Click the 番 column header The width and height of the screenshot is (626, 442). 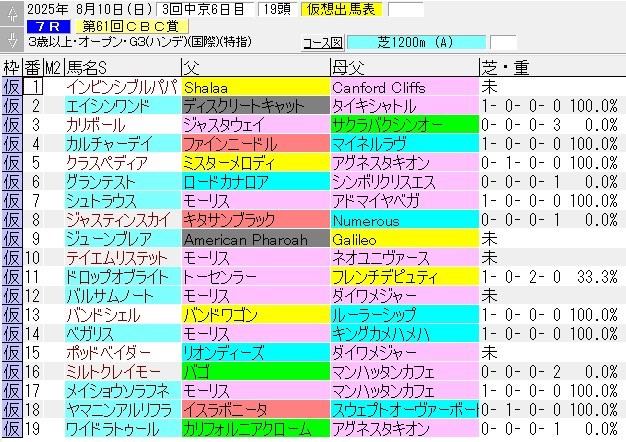click(x=32, y=67)
